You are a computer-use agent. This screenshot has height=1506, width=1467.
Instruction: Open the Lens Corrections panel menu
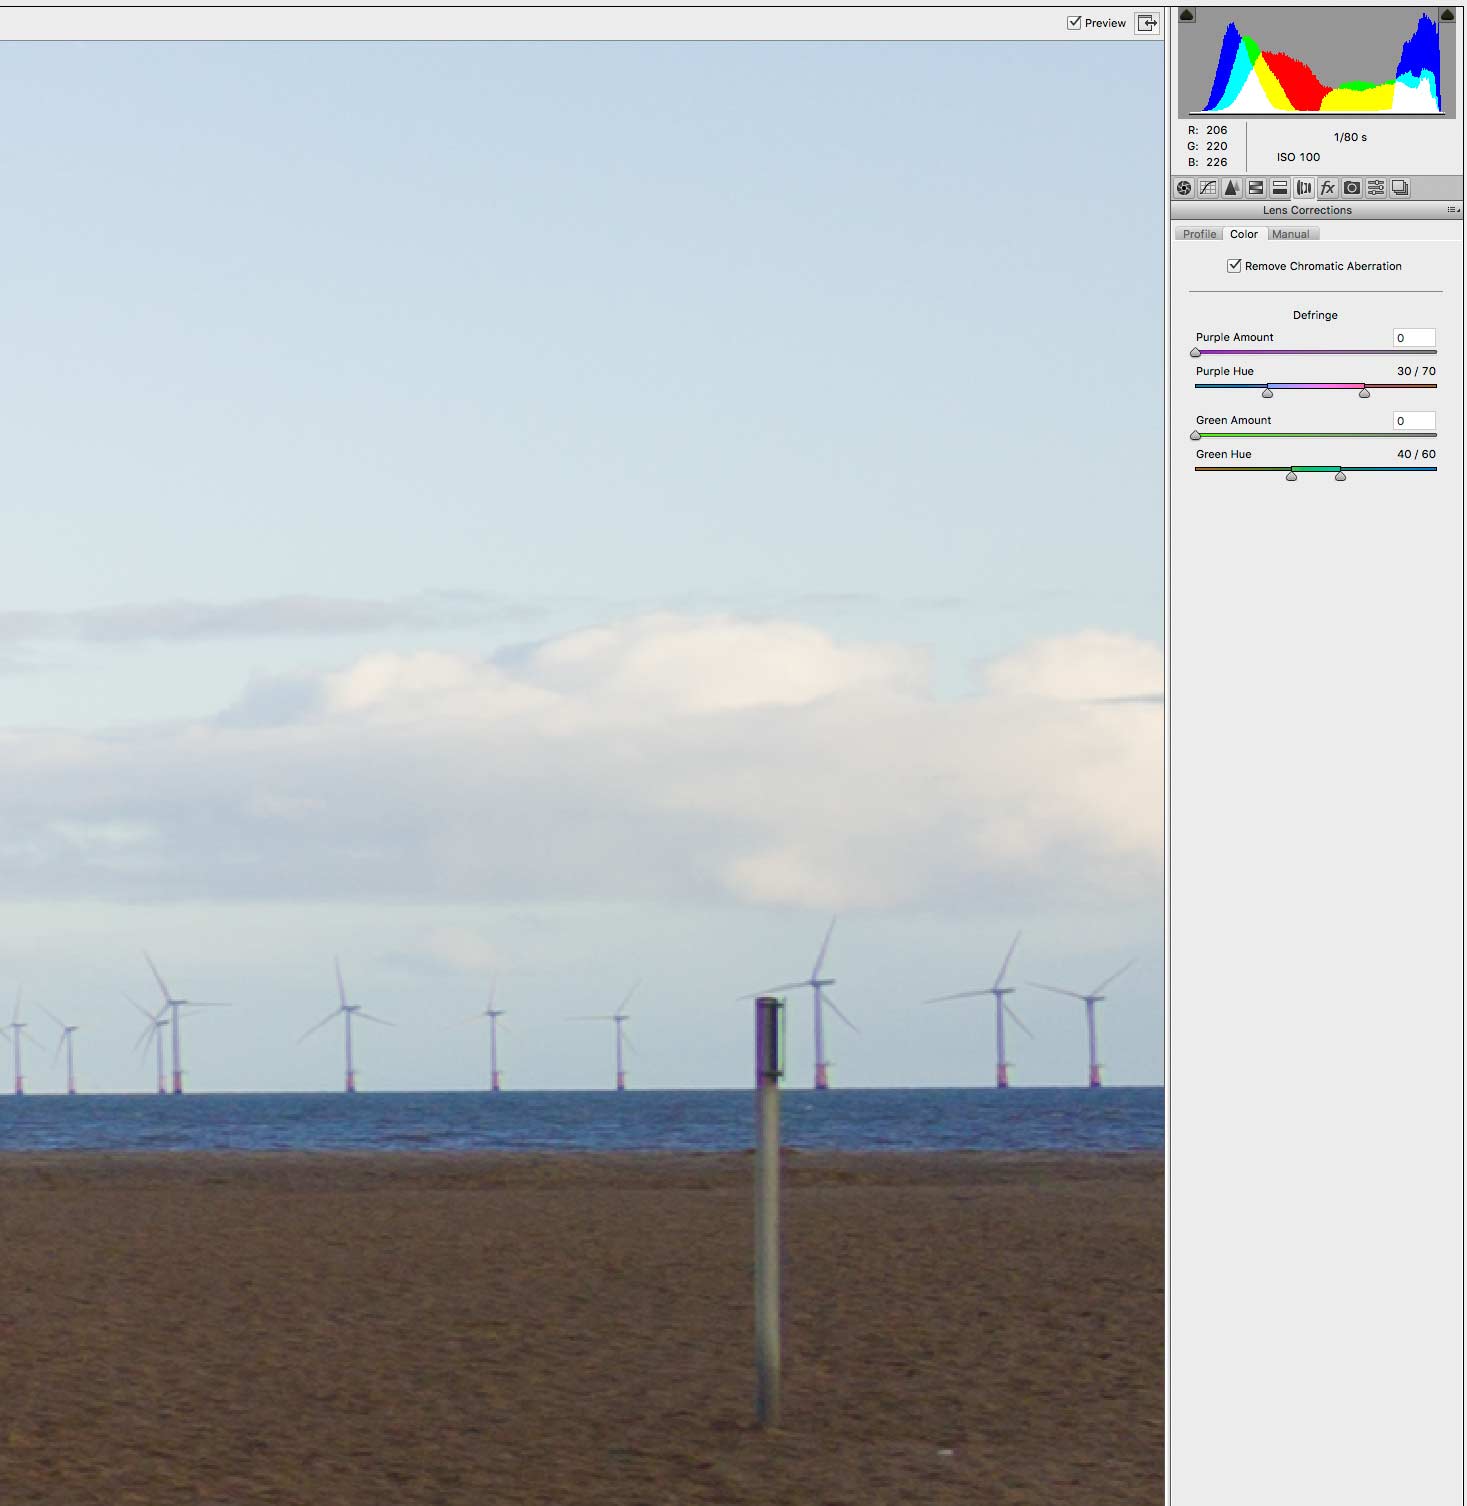[1453, 210]
